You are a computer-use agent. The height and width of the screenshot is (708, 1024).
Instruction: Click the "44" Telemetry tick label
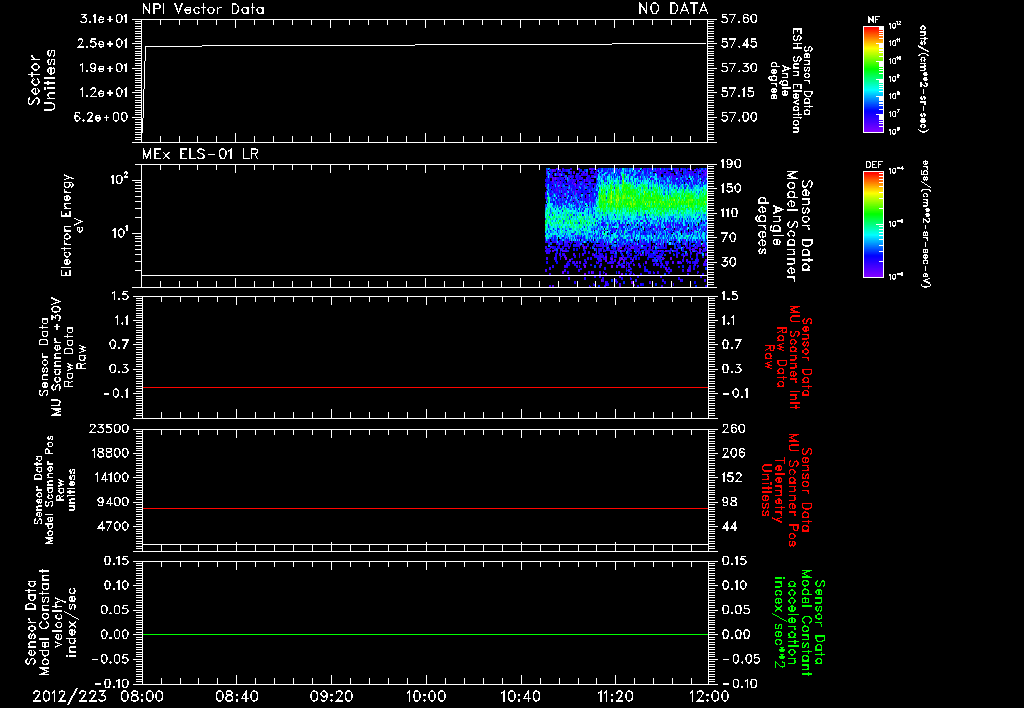pos(729,526)
